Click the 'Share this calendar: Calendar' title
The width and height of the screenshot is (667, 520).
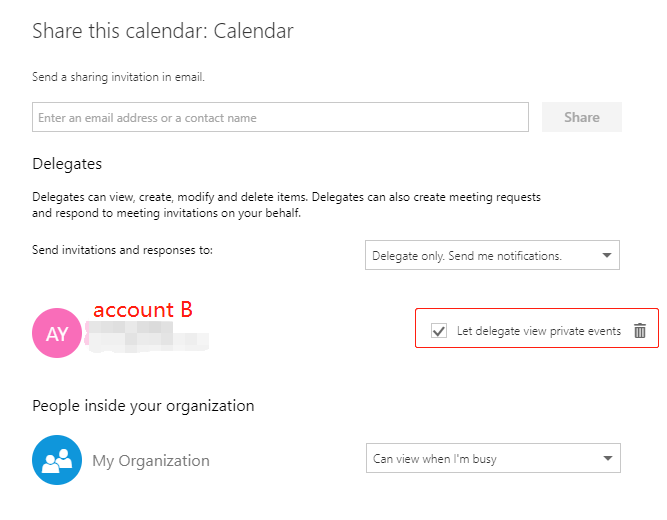click(x=163, y=31)
